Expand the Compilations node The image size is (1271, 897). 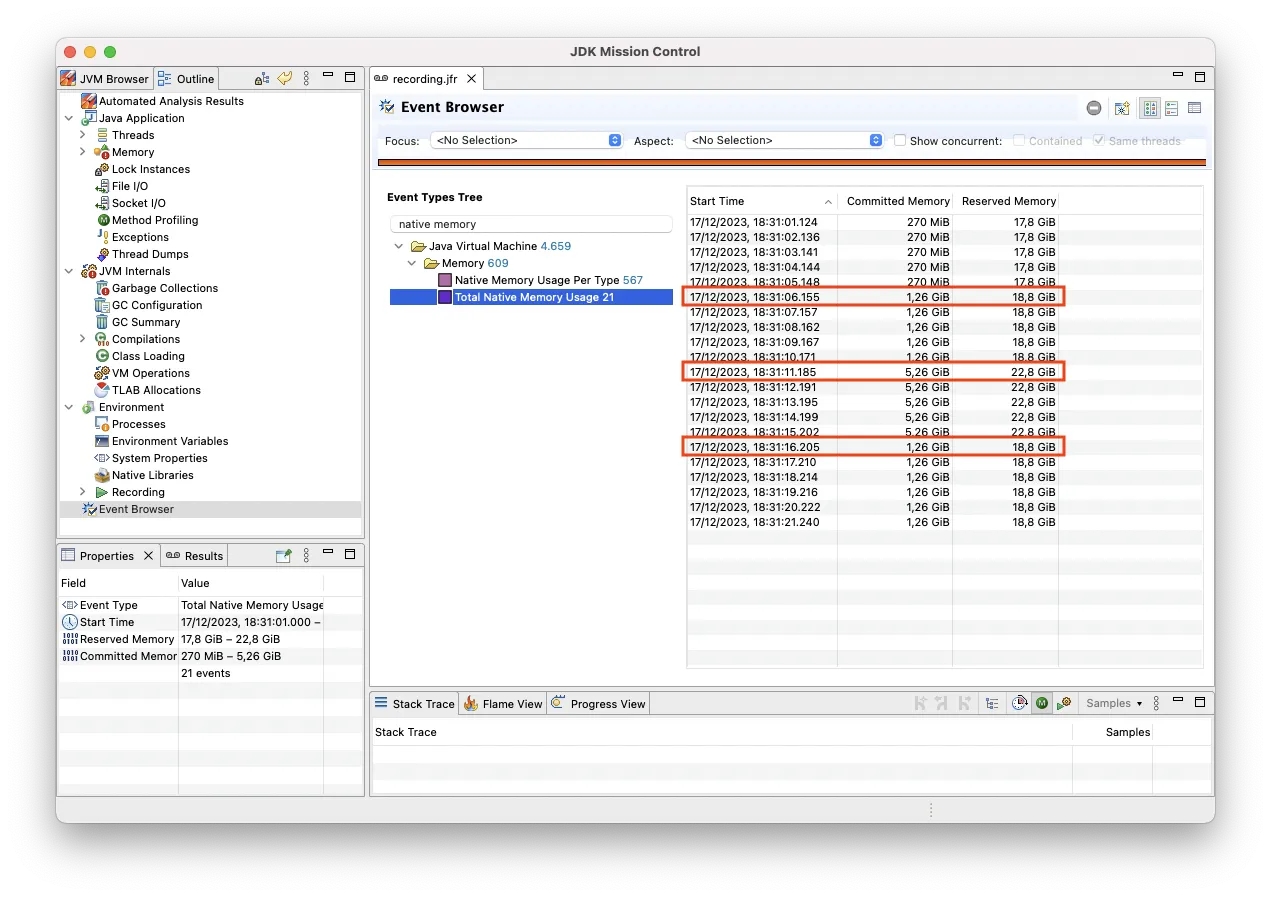[83, 339]
